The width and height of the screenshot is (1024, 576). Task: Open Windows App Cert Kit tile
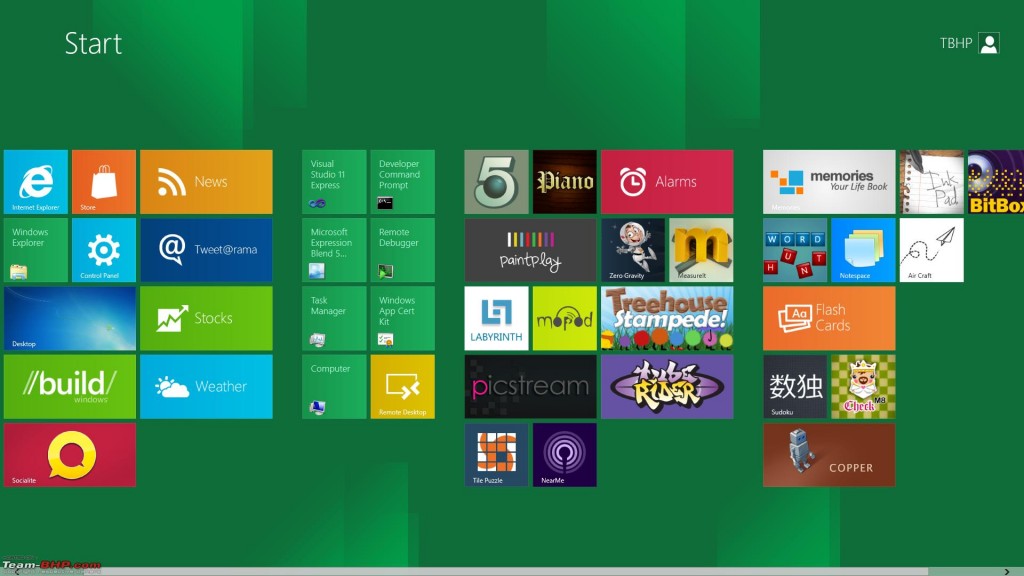pos(402,318)
